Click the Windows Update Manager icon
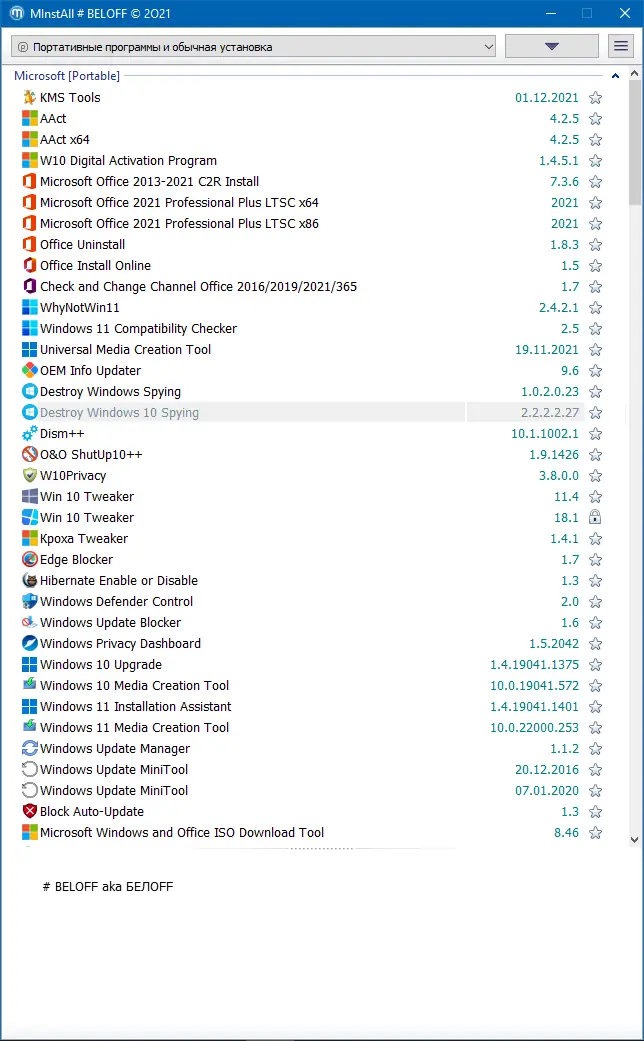This screenshot has height=1041, width=644. pos(29,748)
